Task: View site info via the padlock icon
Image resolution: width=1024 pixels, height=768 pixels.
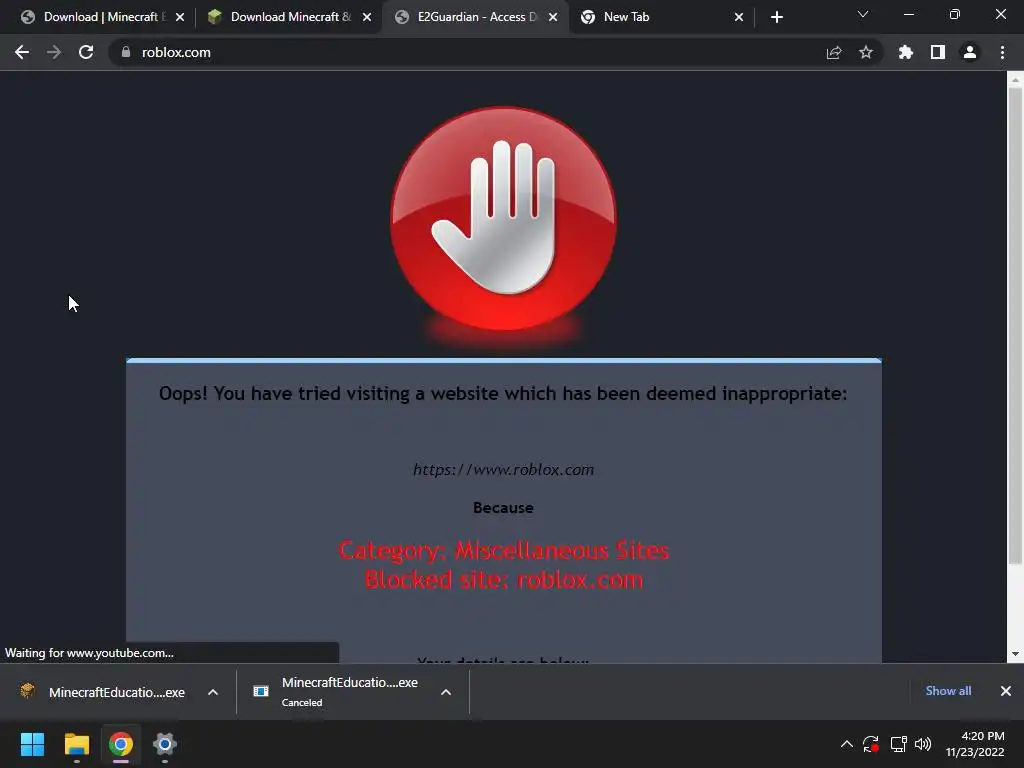Action: tap(126, 52)
